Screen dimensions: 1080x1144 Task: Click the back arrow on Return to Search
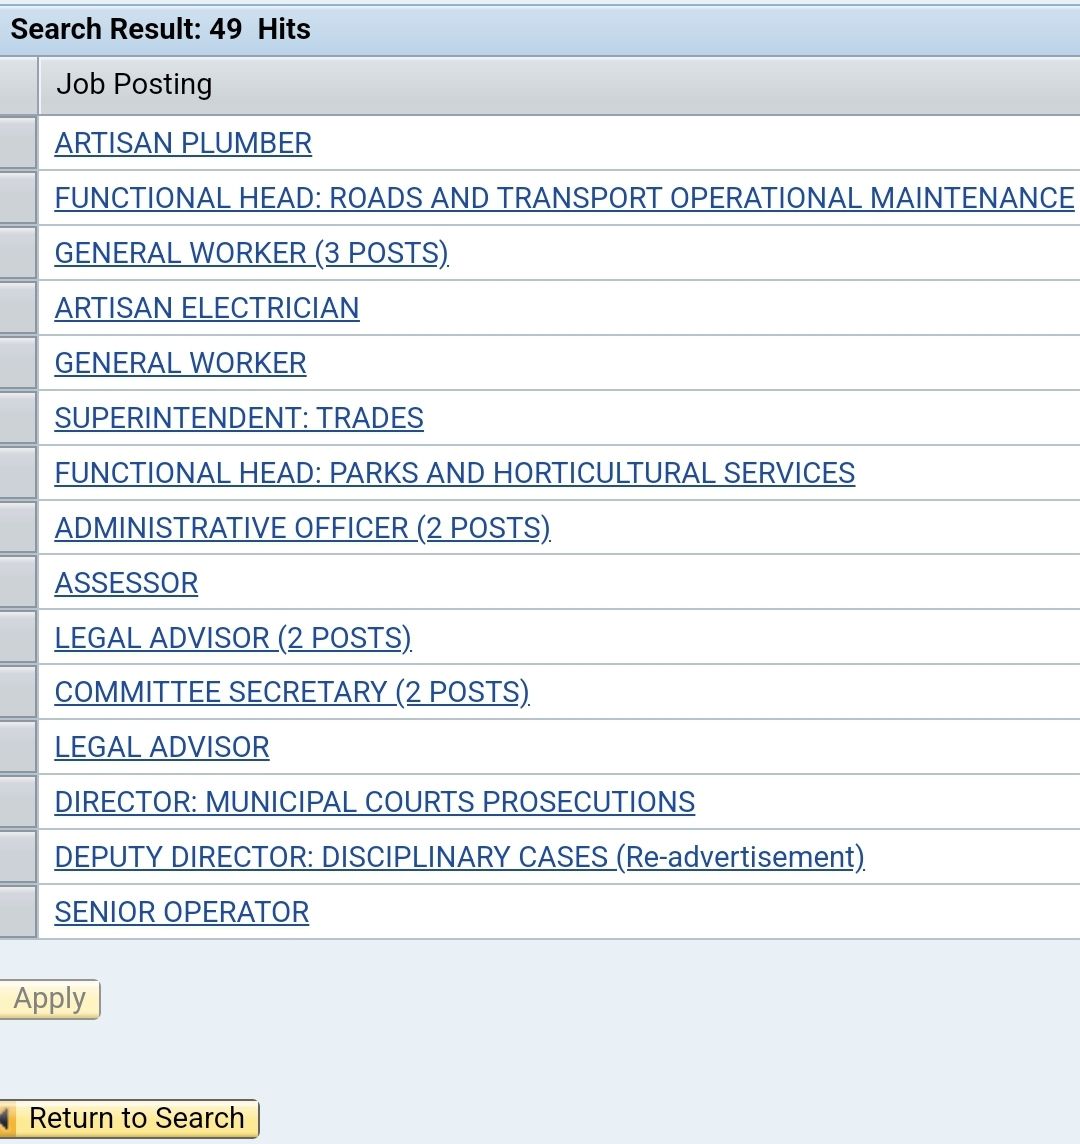pos(12,1118)
